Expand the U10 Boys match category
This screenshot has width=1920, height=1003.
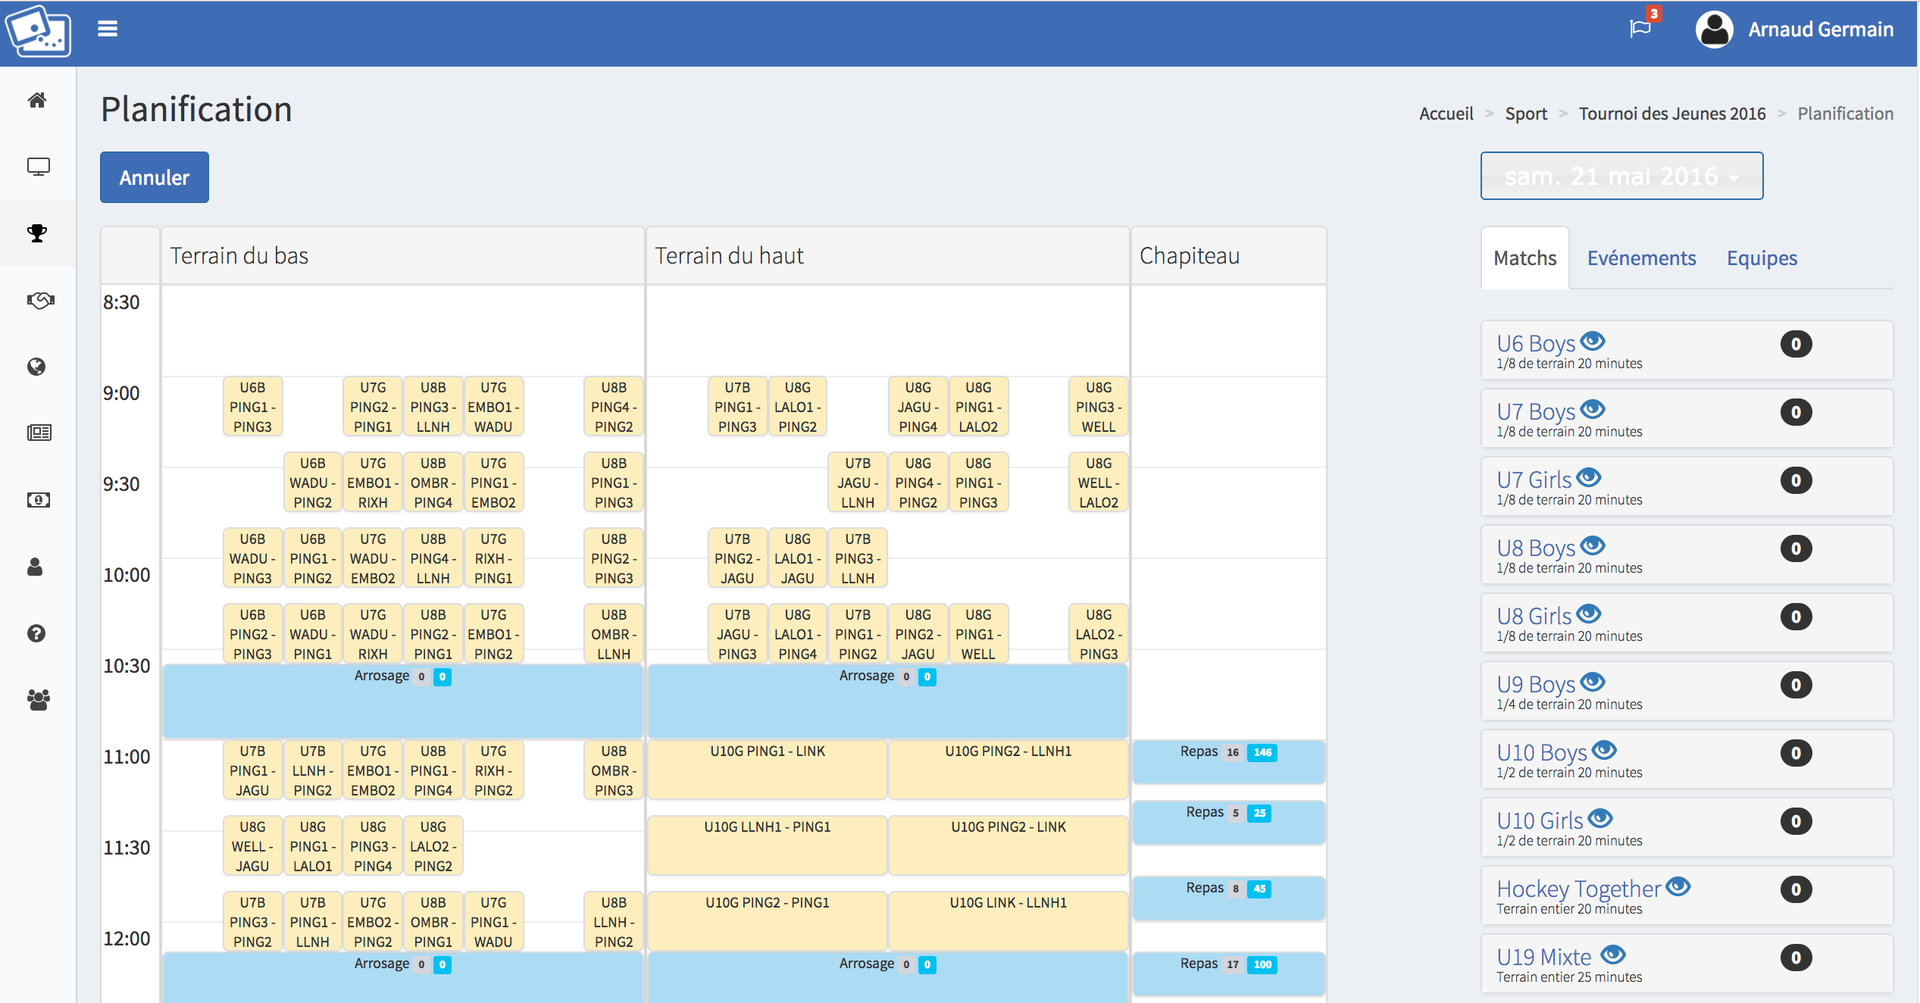click(1541, 753)
